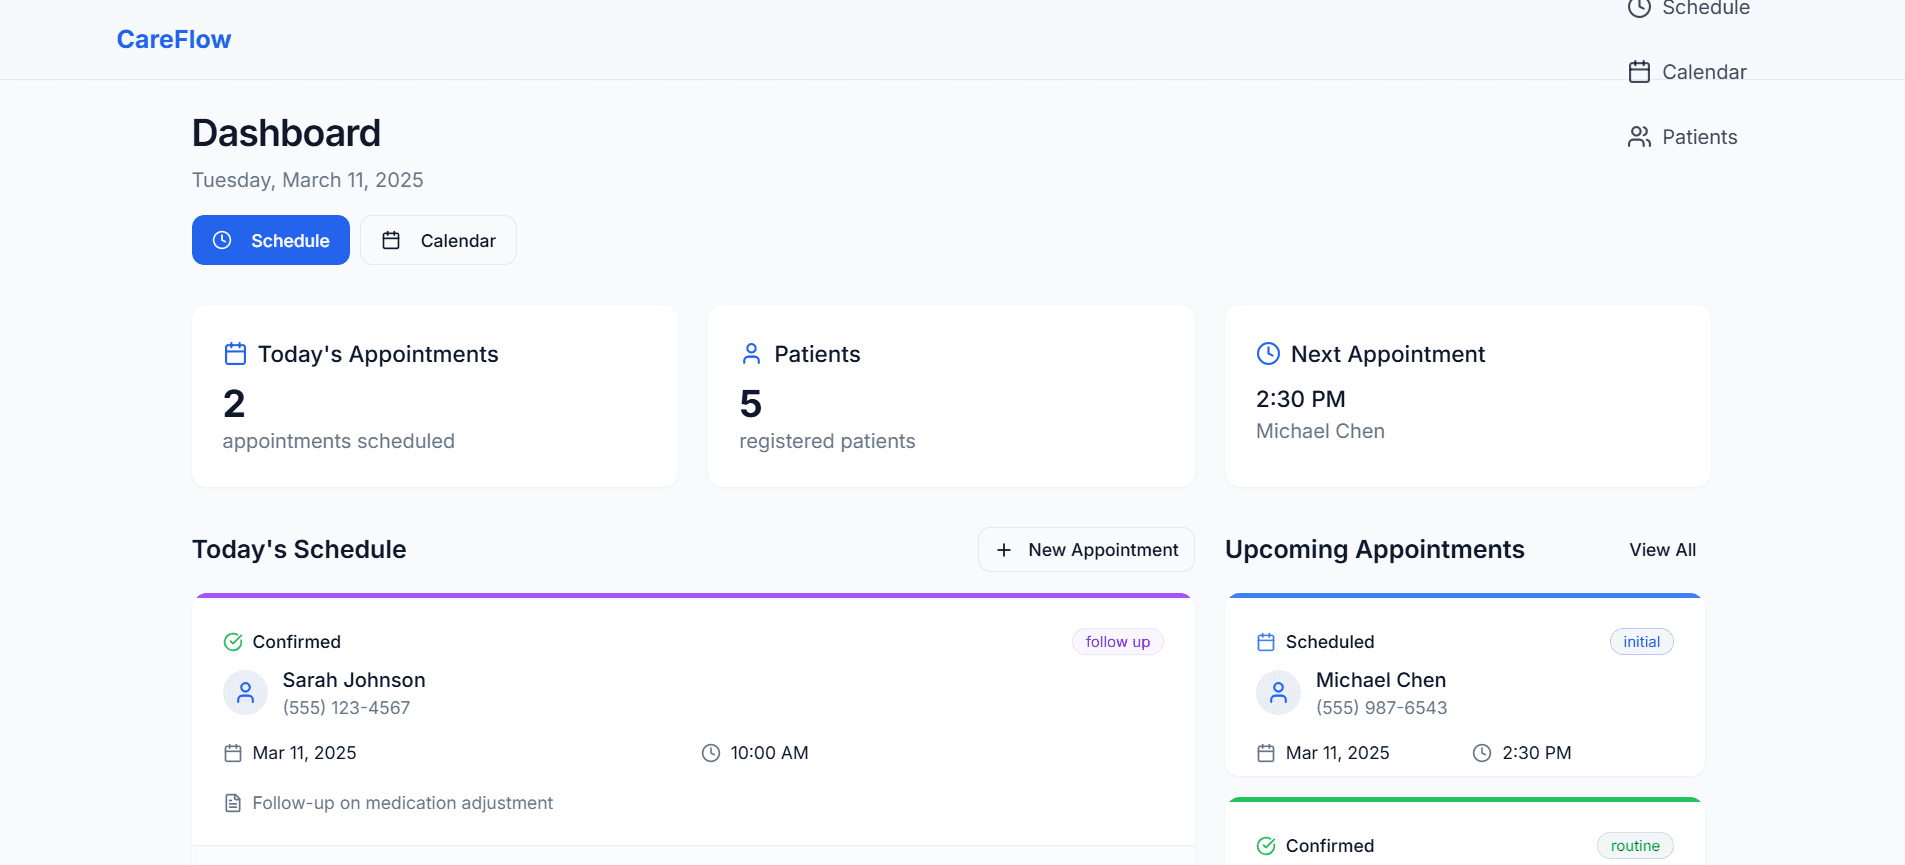The width and height of the screenshot is (1905, 865).
Task: Click the 10:00 AM time text
Action: pyautogui.click(x=769, y=753)
